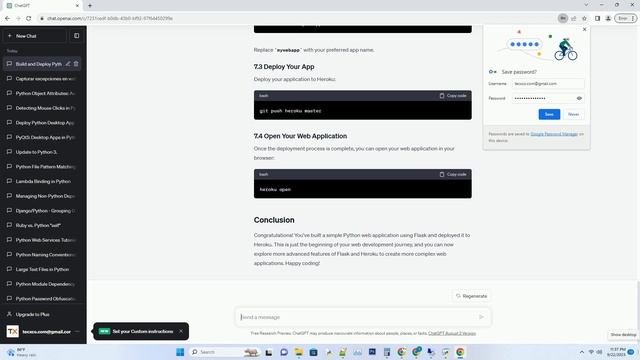Open the Deploy Python Desktop App chat

click(42, 122)
